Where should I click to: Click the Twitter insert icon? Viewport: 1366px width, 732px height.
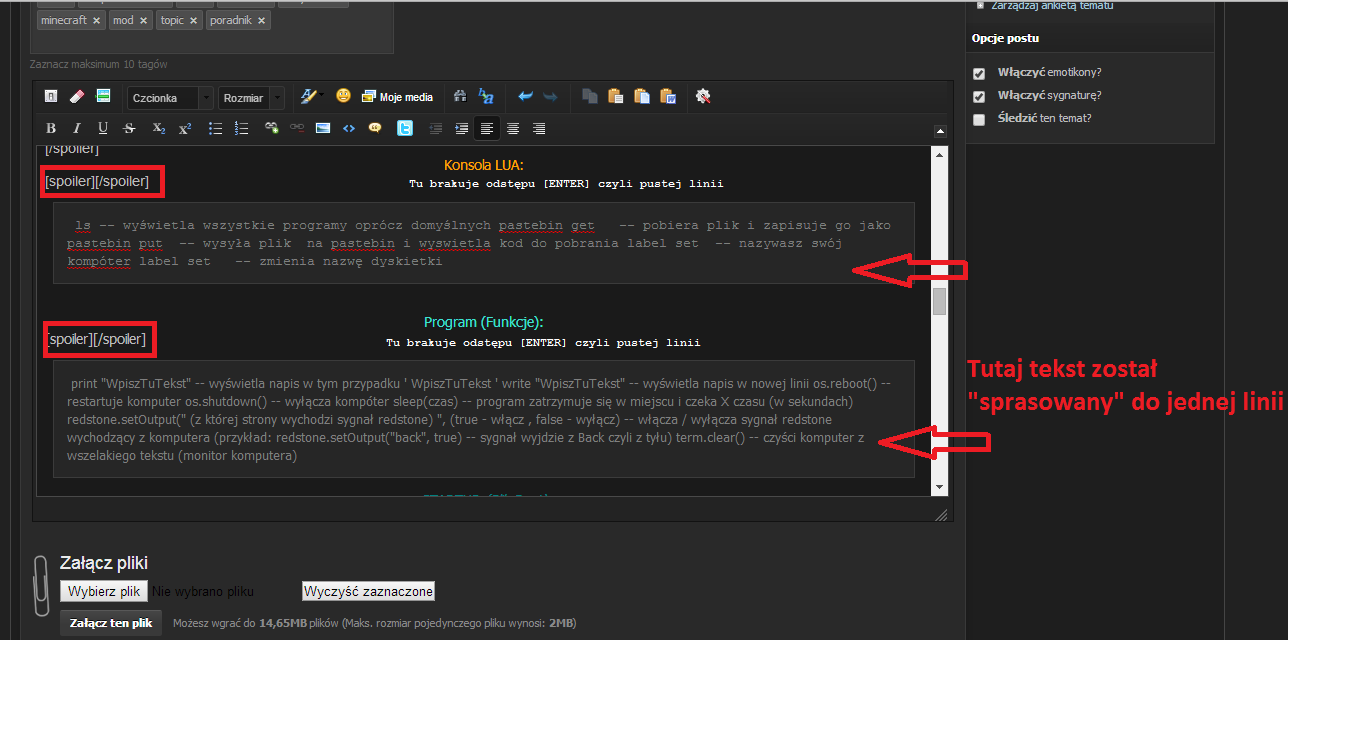pyautogui.click(x=405, y=128)
